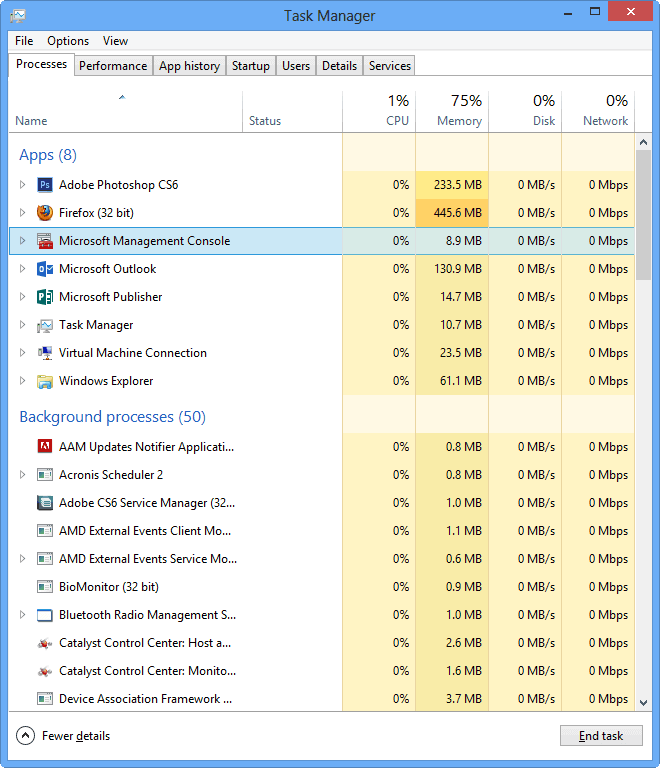Expand AMD External Events Service entry

coord(22,558)
